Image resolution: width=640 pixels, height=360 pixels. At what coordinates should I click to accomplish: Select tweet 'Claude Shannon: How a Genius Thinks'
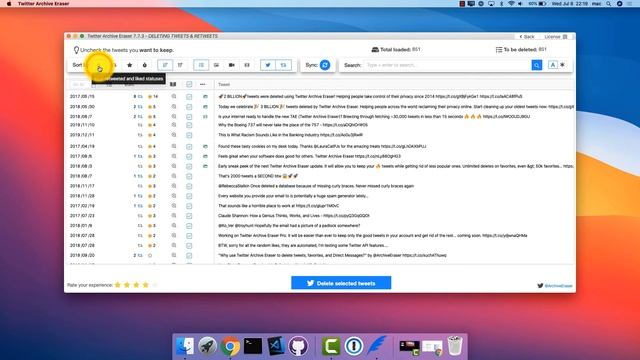pos(293,216)
